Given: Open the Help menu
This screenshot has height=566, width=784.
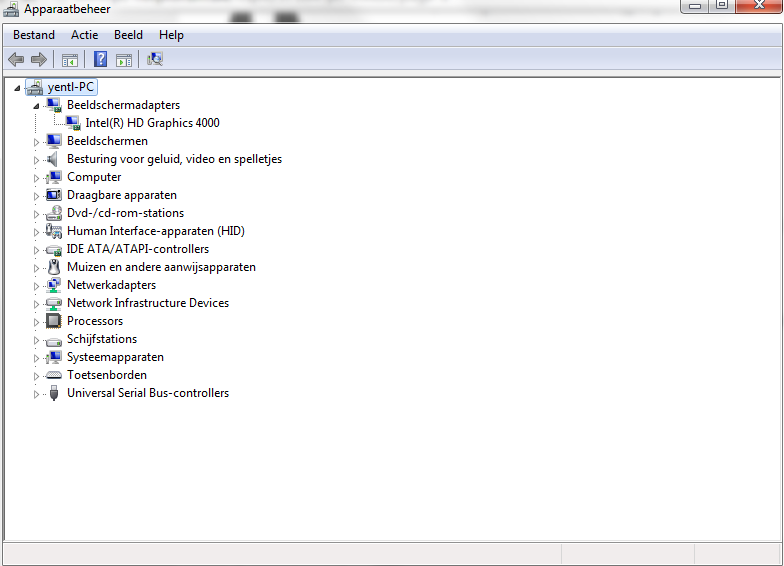Looking at the screenshot, I should [x=172, y=35].
